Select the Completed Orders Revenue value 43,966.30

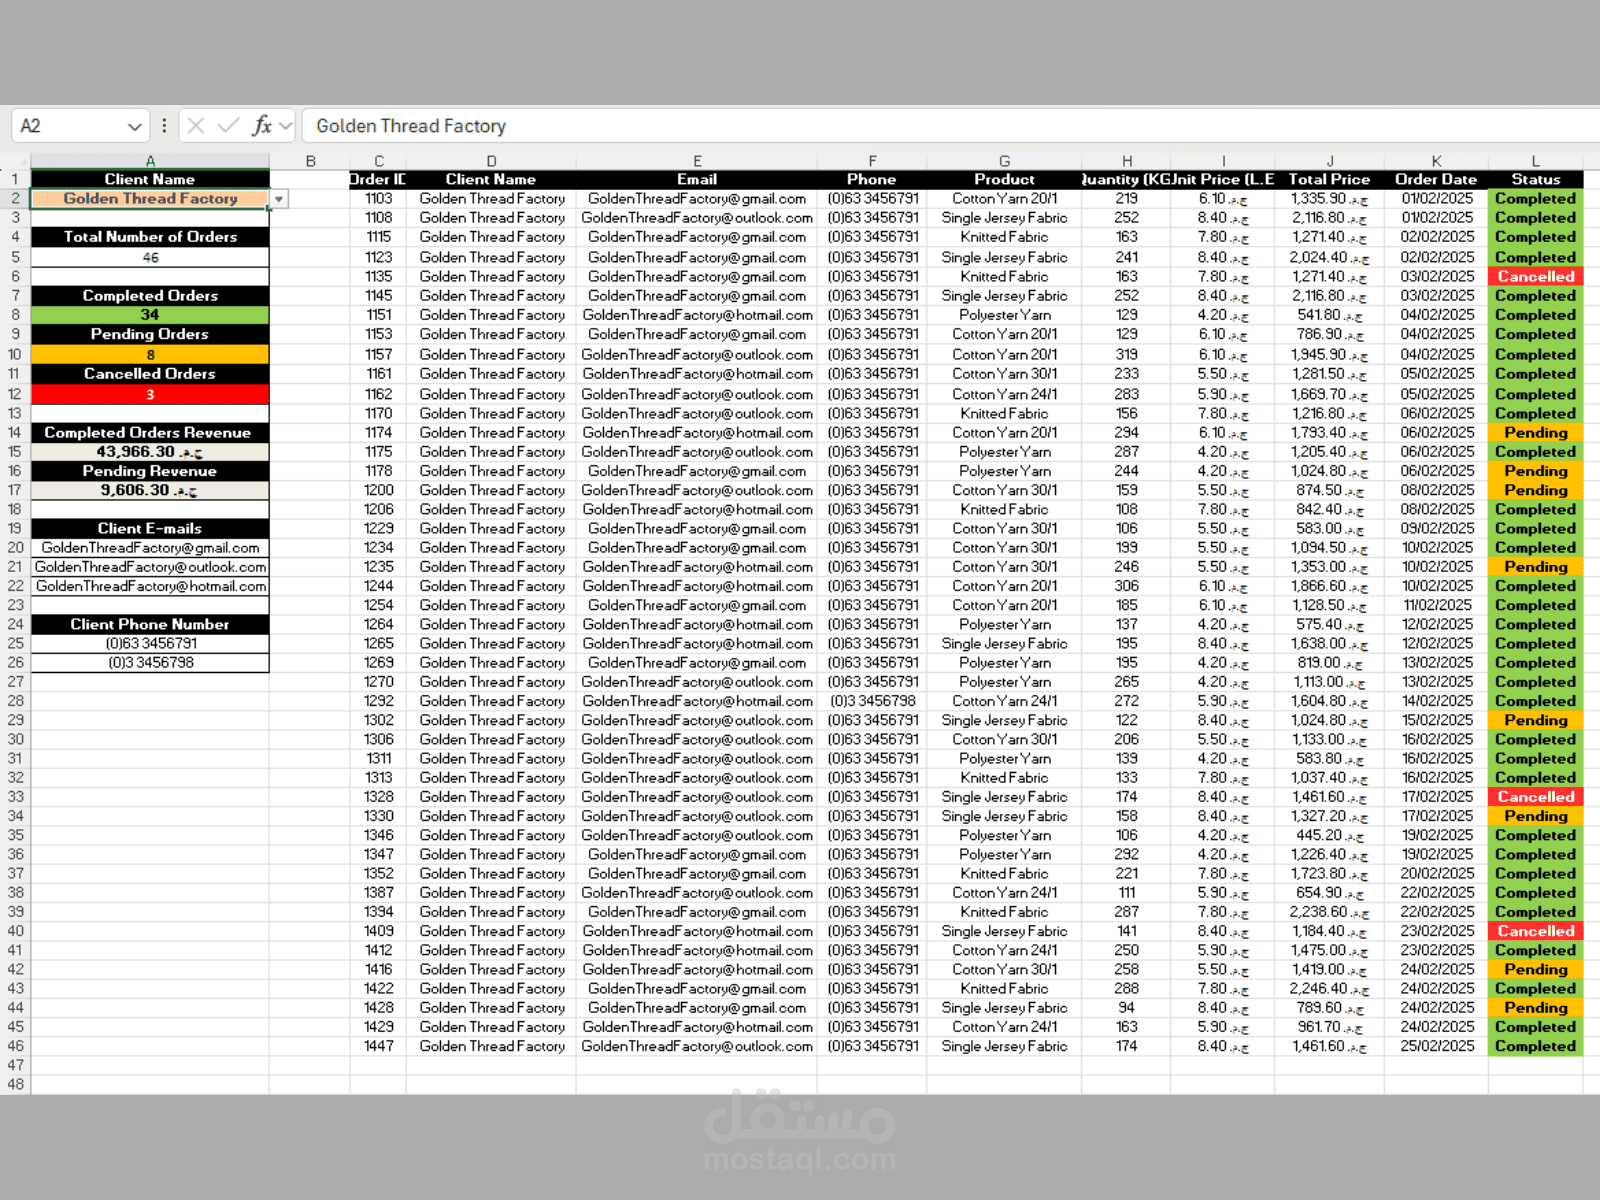150,452
